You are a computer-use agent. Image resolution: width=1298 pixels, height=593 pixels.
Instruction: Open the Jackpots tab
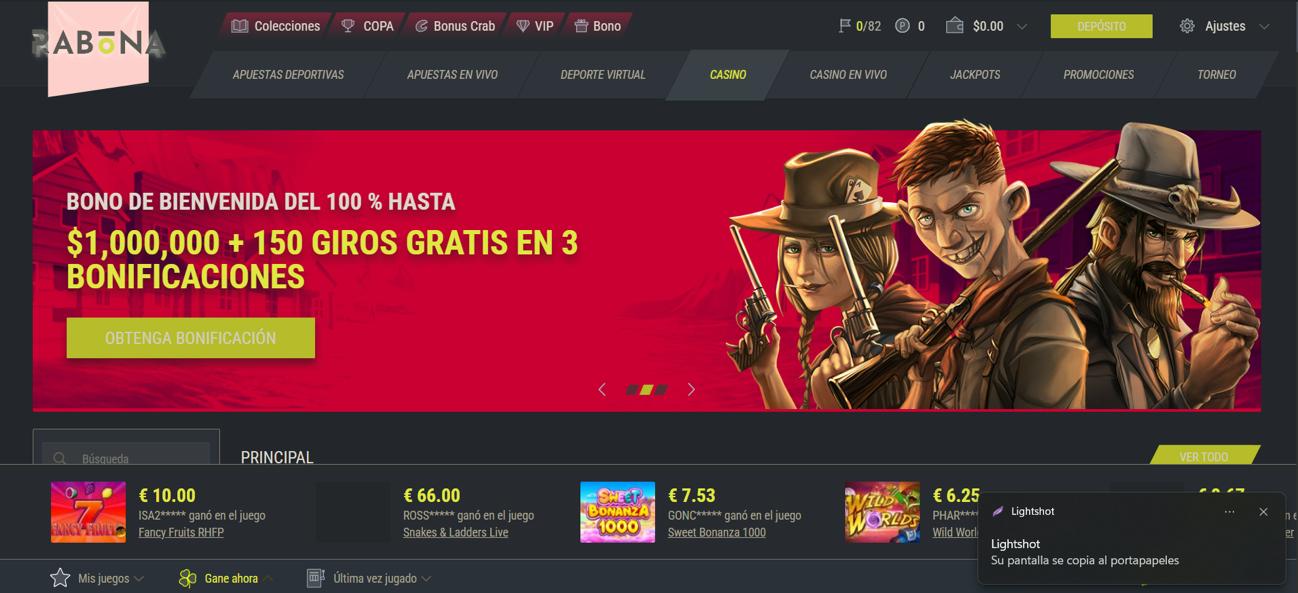(x=975, y=75)
